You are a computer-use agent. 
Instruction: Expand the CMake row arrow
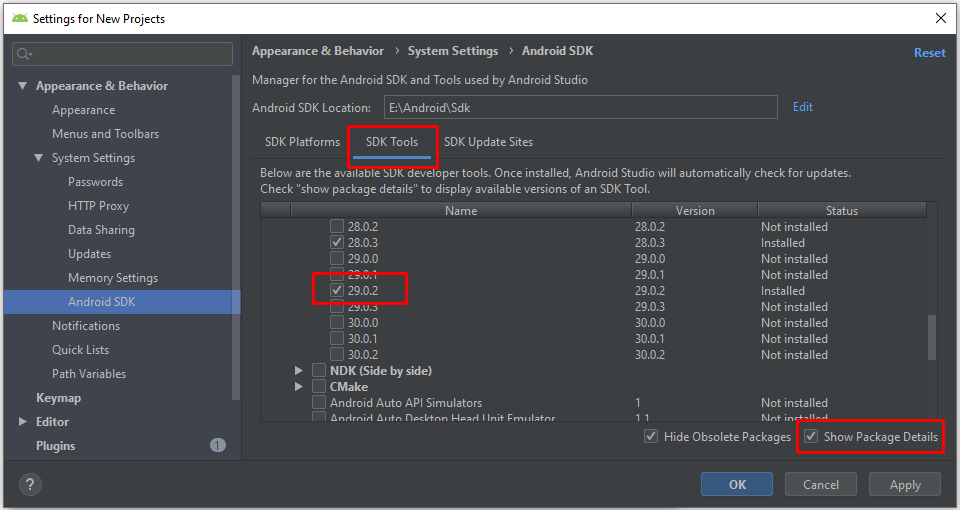(299, 386)
